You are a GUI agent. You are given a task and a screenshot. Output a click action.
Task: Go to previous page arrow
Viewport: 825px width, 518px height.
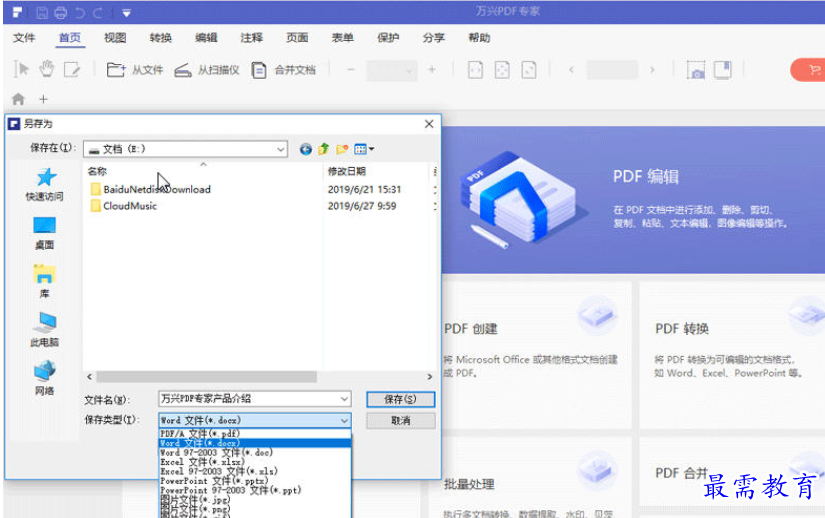pyautogui.click(x=571, y=69)
